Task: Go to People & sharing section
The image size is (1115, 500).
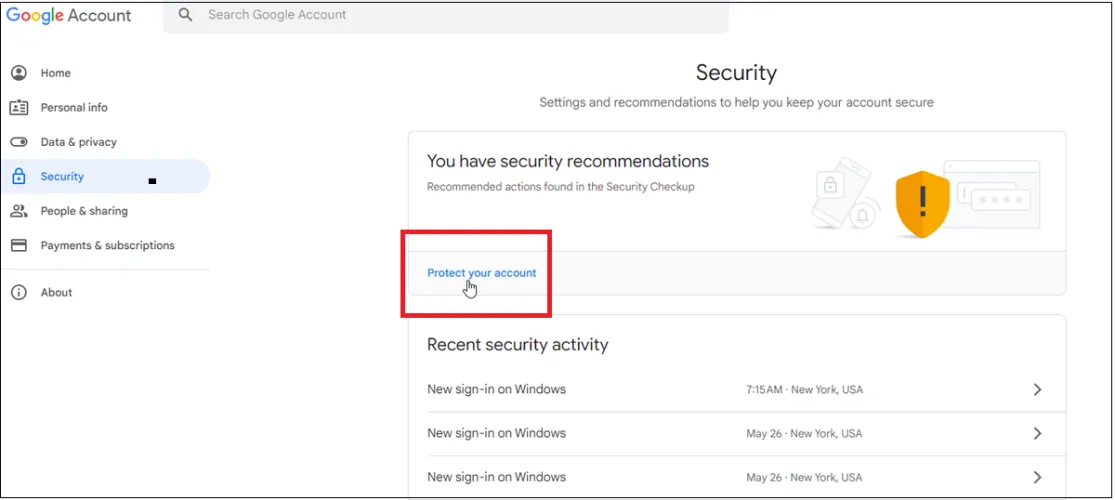Action: pos(84,211)
